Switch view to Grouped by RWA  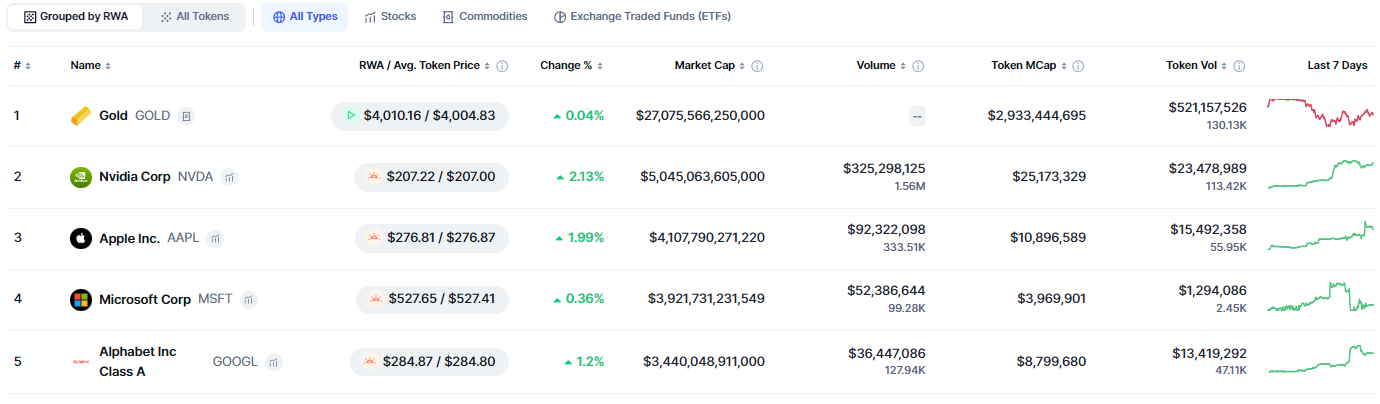point(75,17)
